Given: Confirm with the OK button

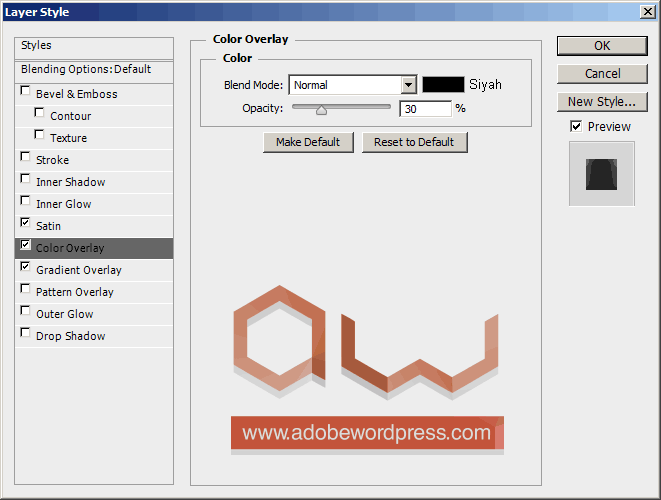Looking at the screenshot, I should pyautogui.click(x=602, y=46).
